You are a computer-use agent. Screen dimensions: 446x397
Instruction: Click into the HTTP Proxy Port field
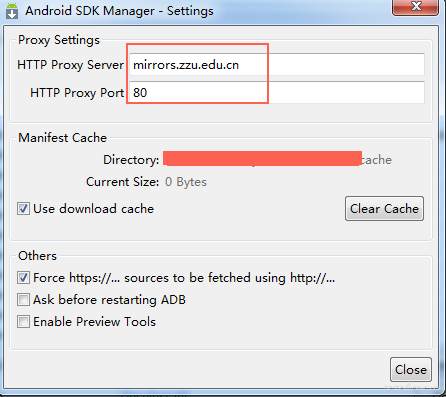(277, 92)
